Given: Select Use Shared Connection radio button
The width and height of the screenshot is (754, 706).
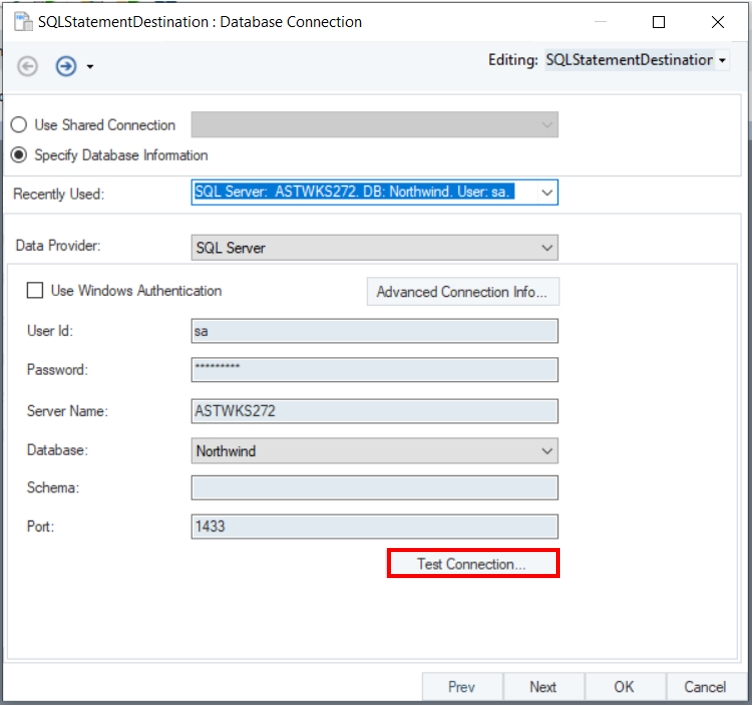Looking at the screenshot, I should 19,125.
